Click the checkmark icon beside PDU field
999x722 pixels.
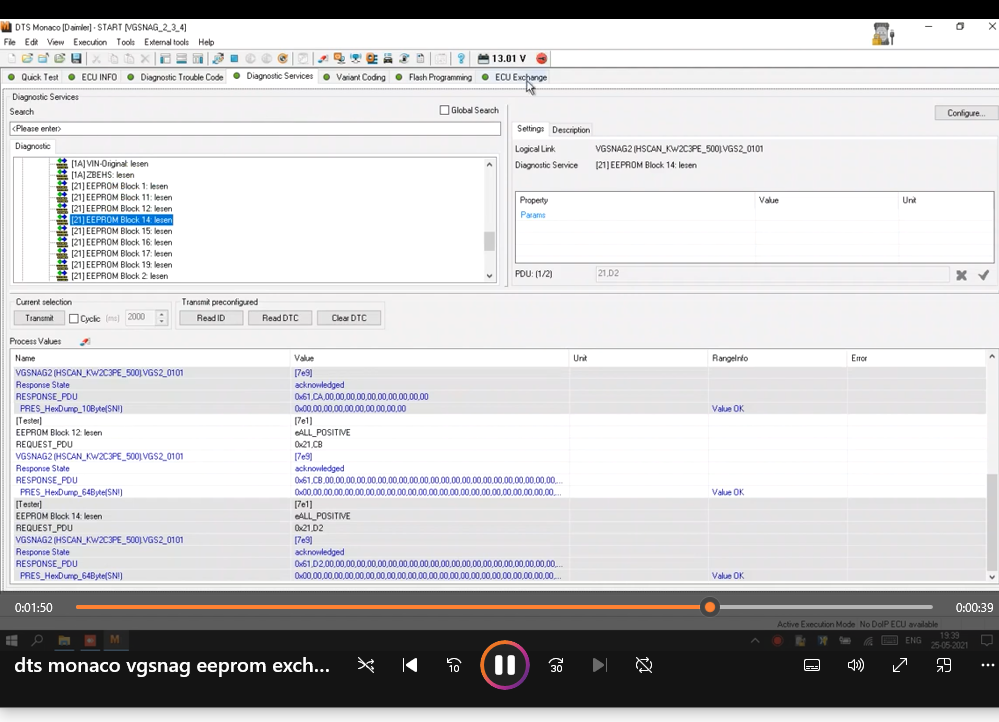[x=983, y=275]
